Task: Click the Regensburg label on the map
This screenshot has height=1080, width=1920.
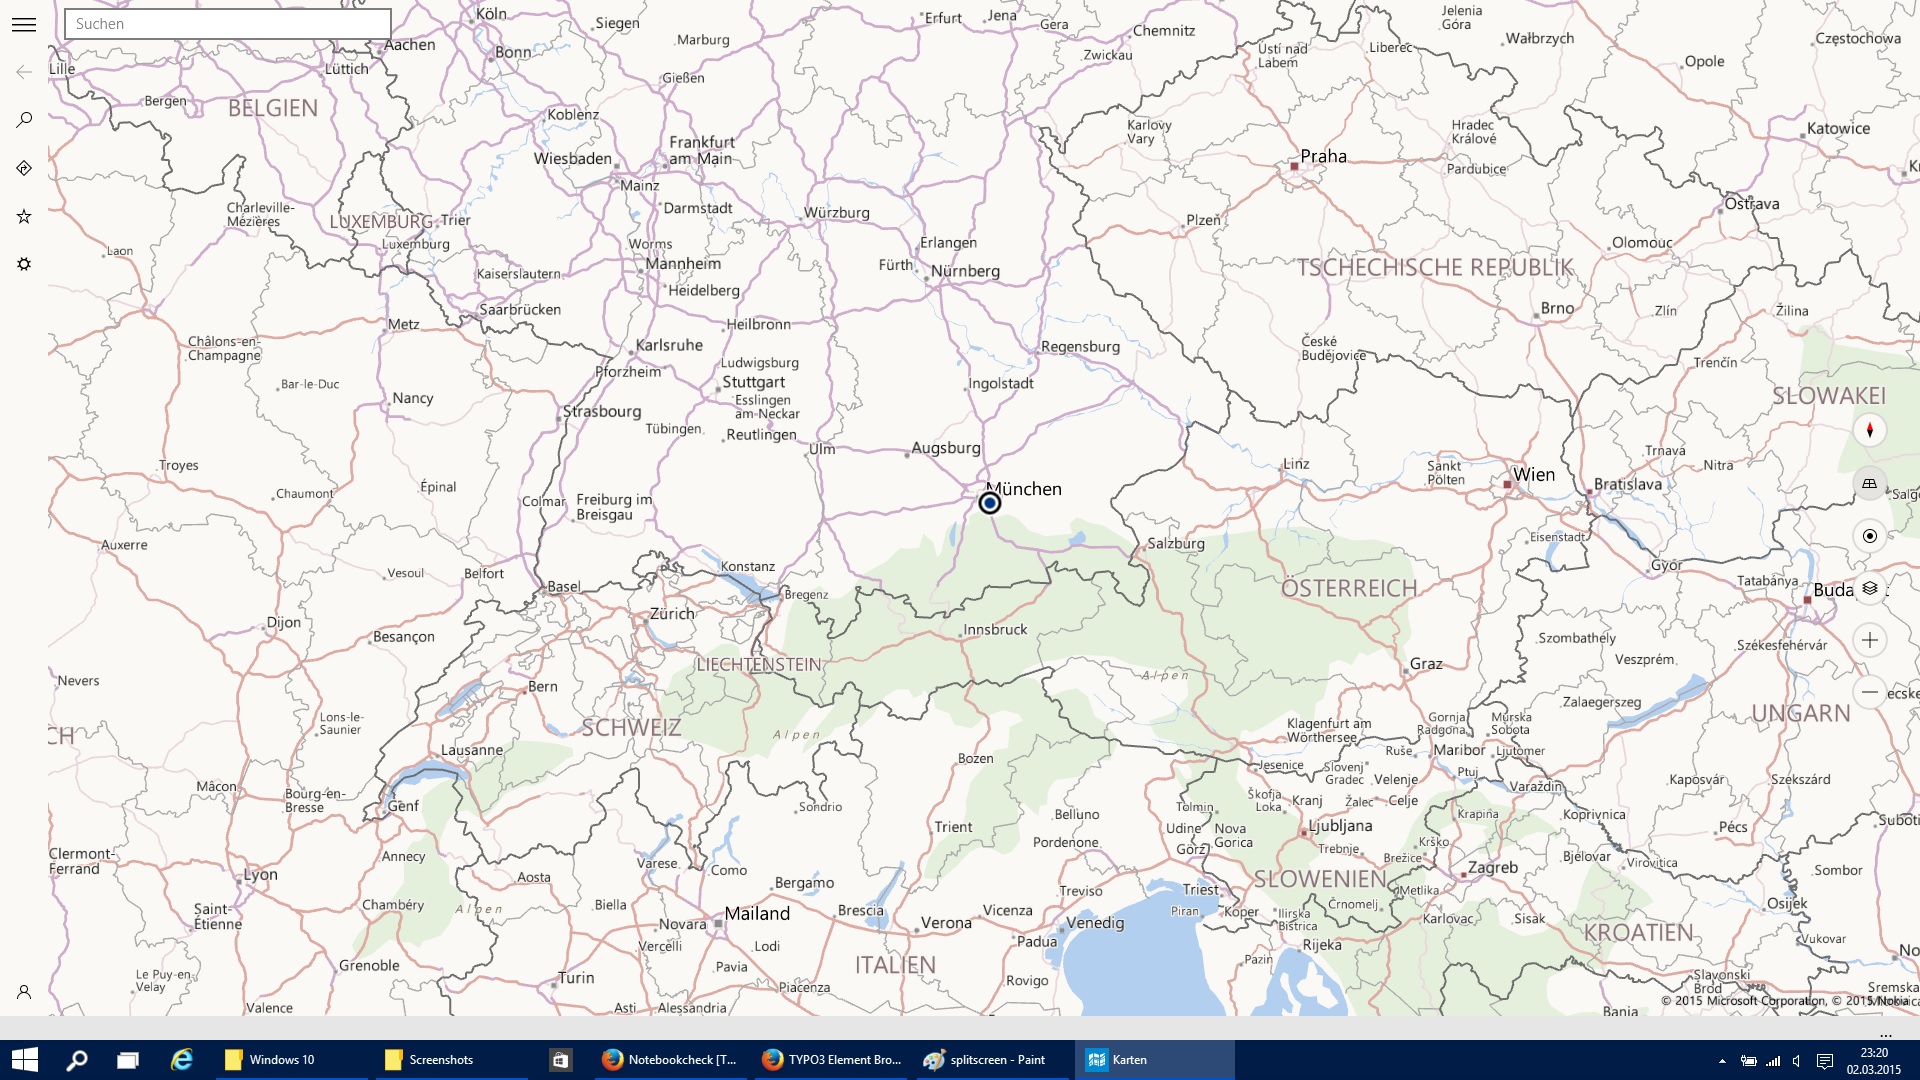Action: [1080, 347]
